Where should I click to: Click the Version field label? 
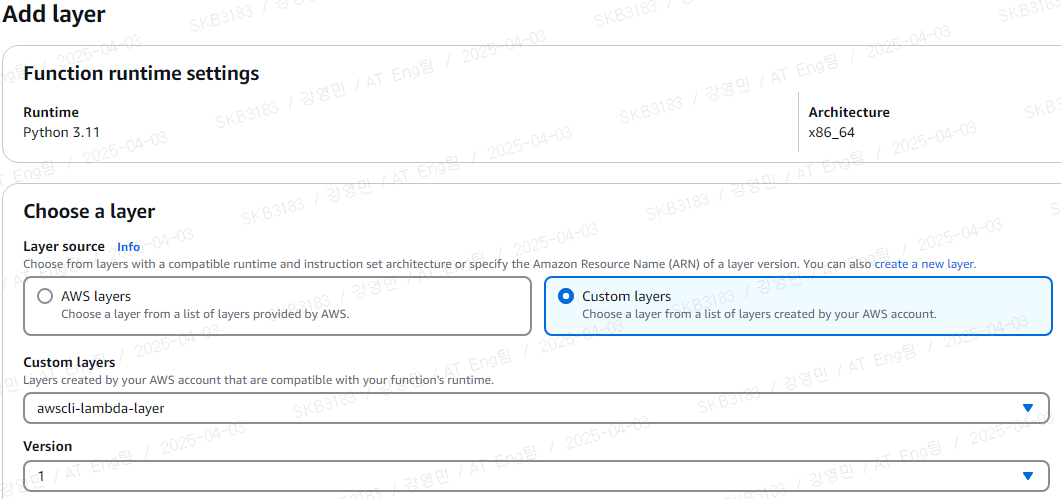click(47, 447)
